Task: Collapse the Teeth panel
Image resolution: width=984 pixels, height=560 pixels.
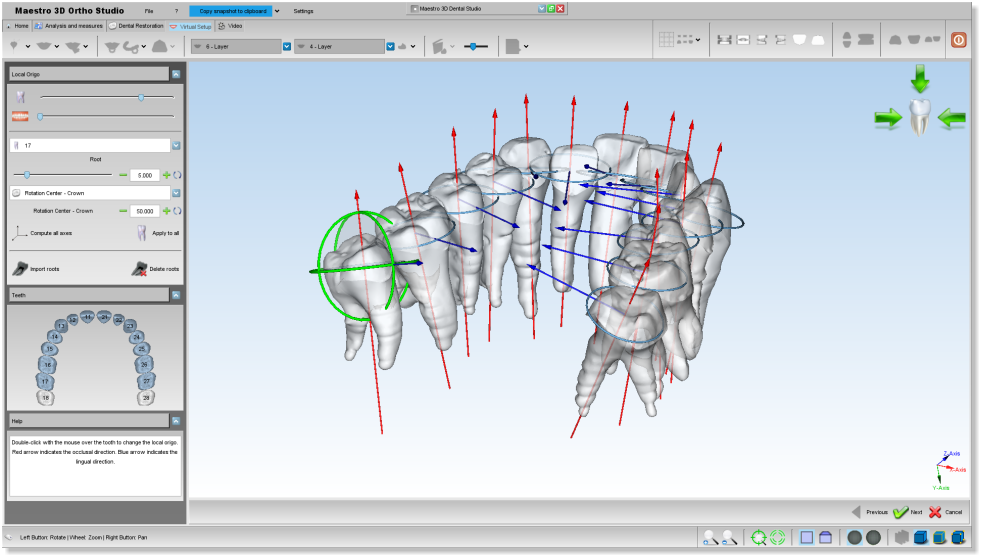Action: click(x=176, y=295)
